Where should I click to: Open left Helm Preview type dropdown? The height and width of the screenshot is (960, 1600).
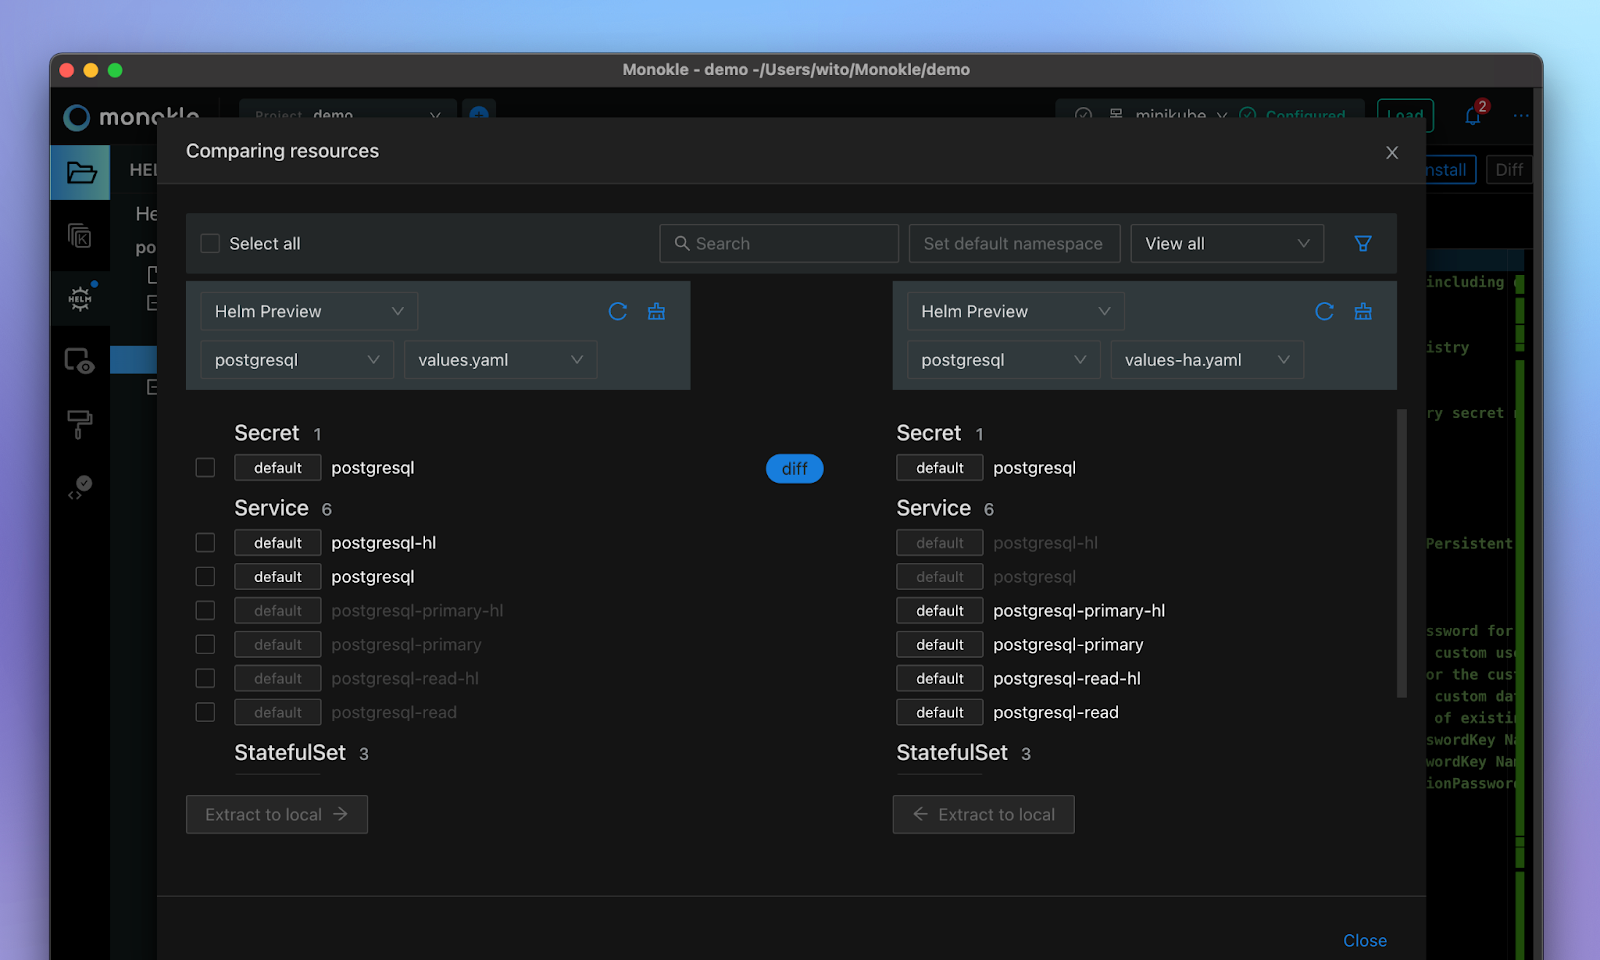coord(309,311)
